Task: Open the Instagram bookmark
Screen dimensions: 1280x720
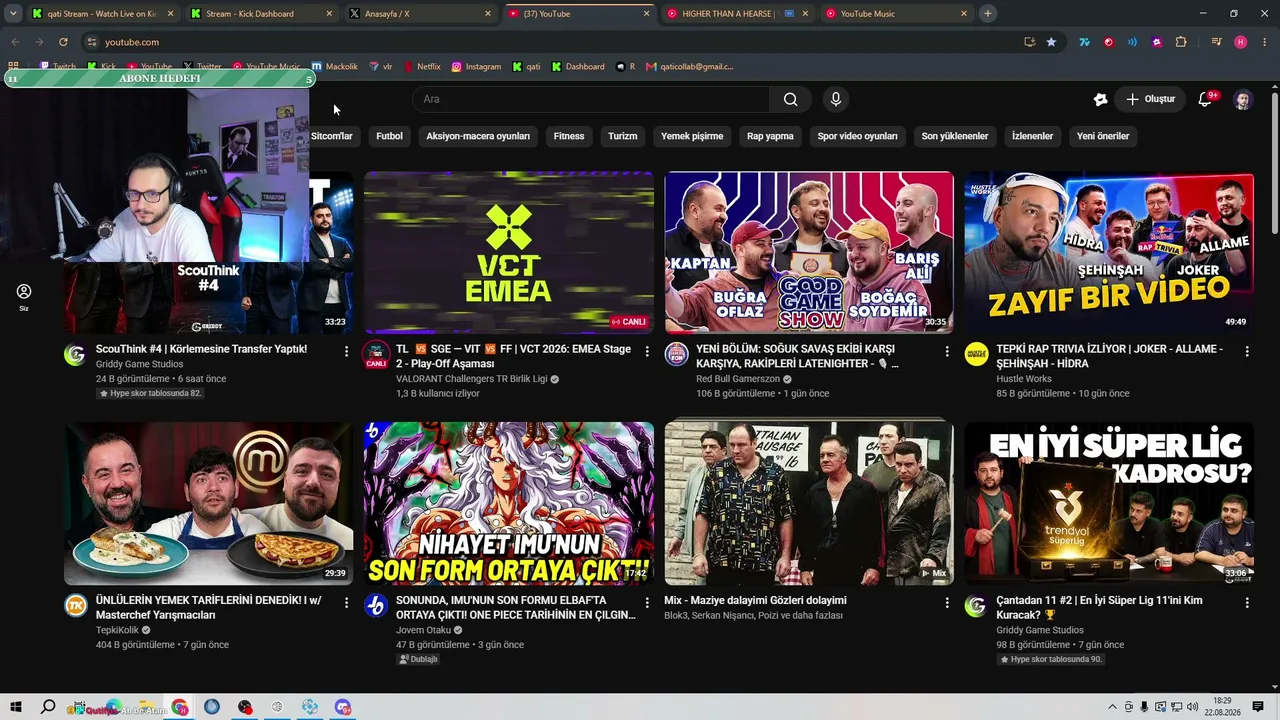Action: [x=476, y=67]
